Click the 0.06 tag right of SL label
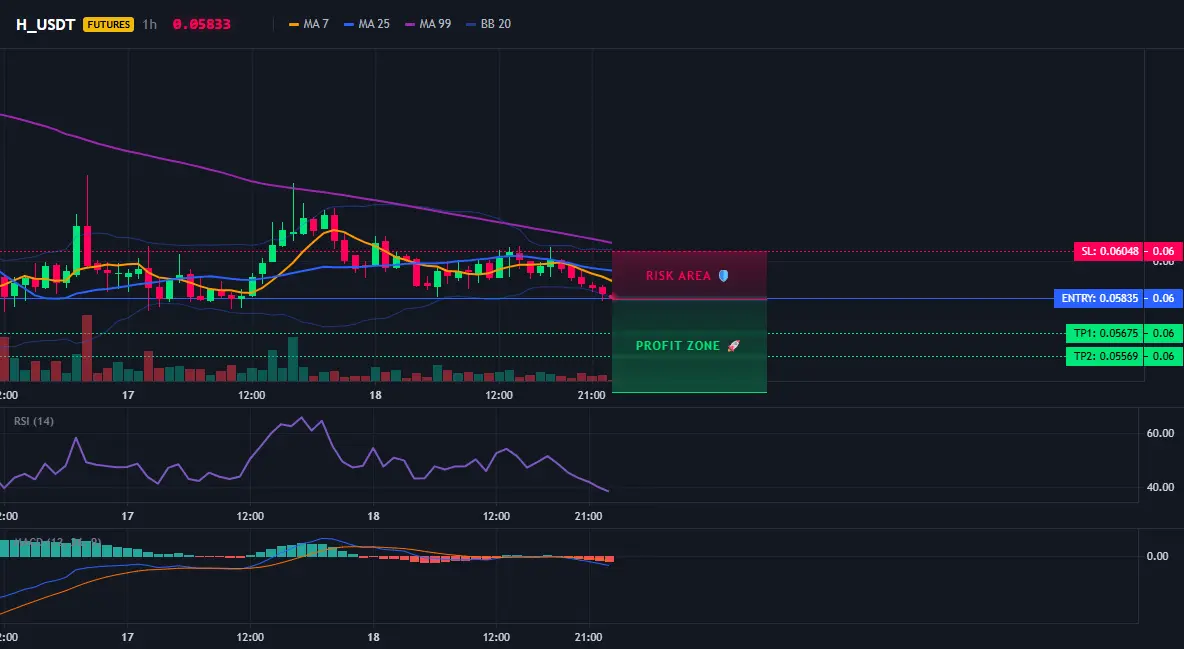 click(1164, 251)
